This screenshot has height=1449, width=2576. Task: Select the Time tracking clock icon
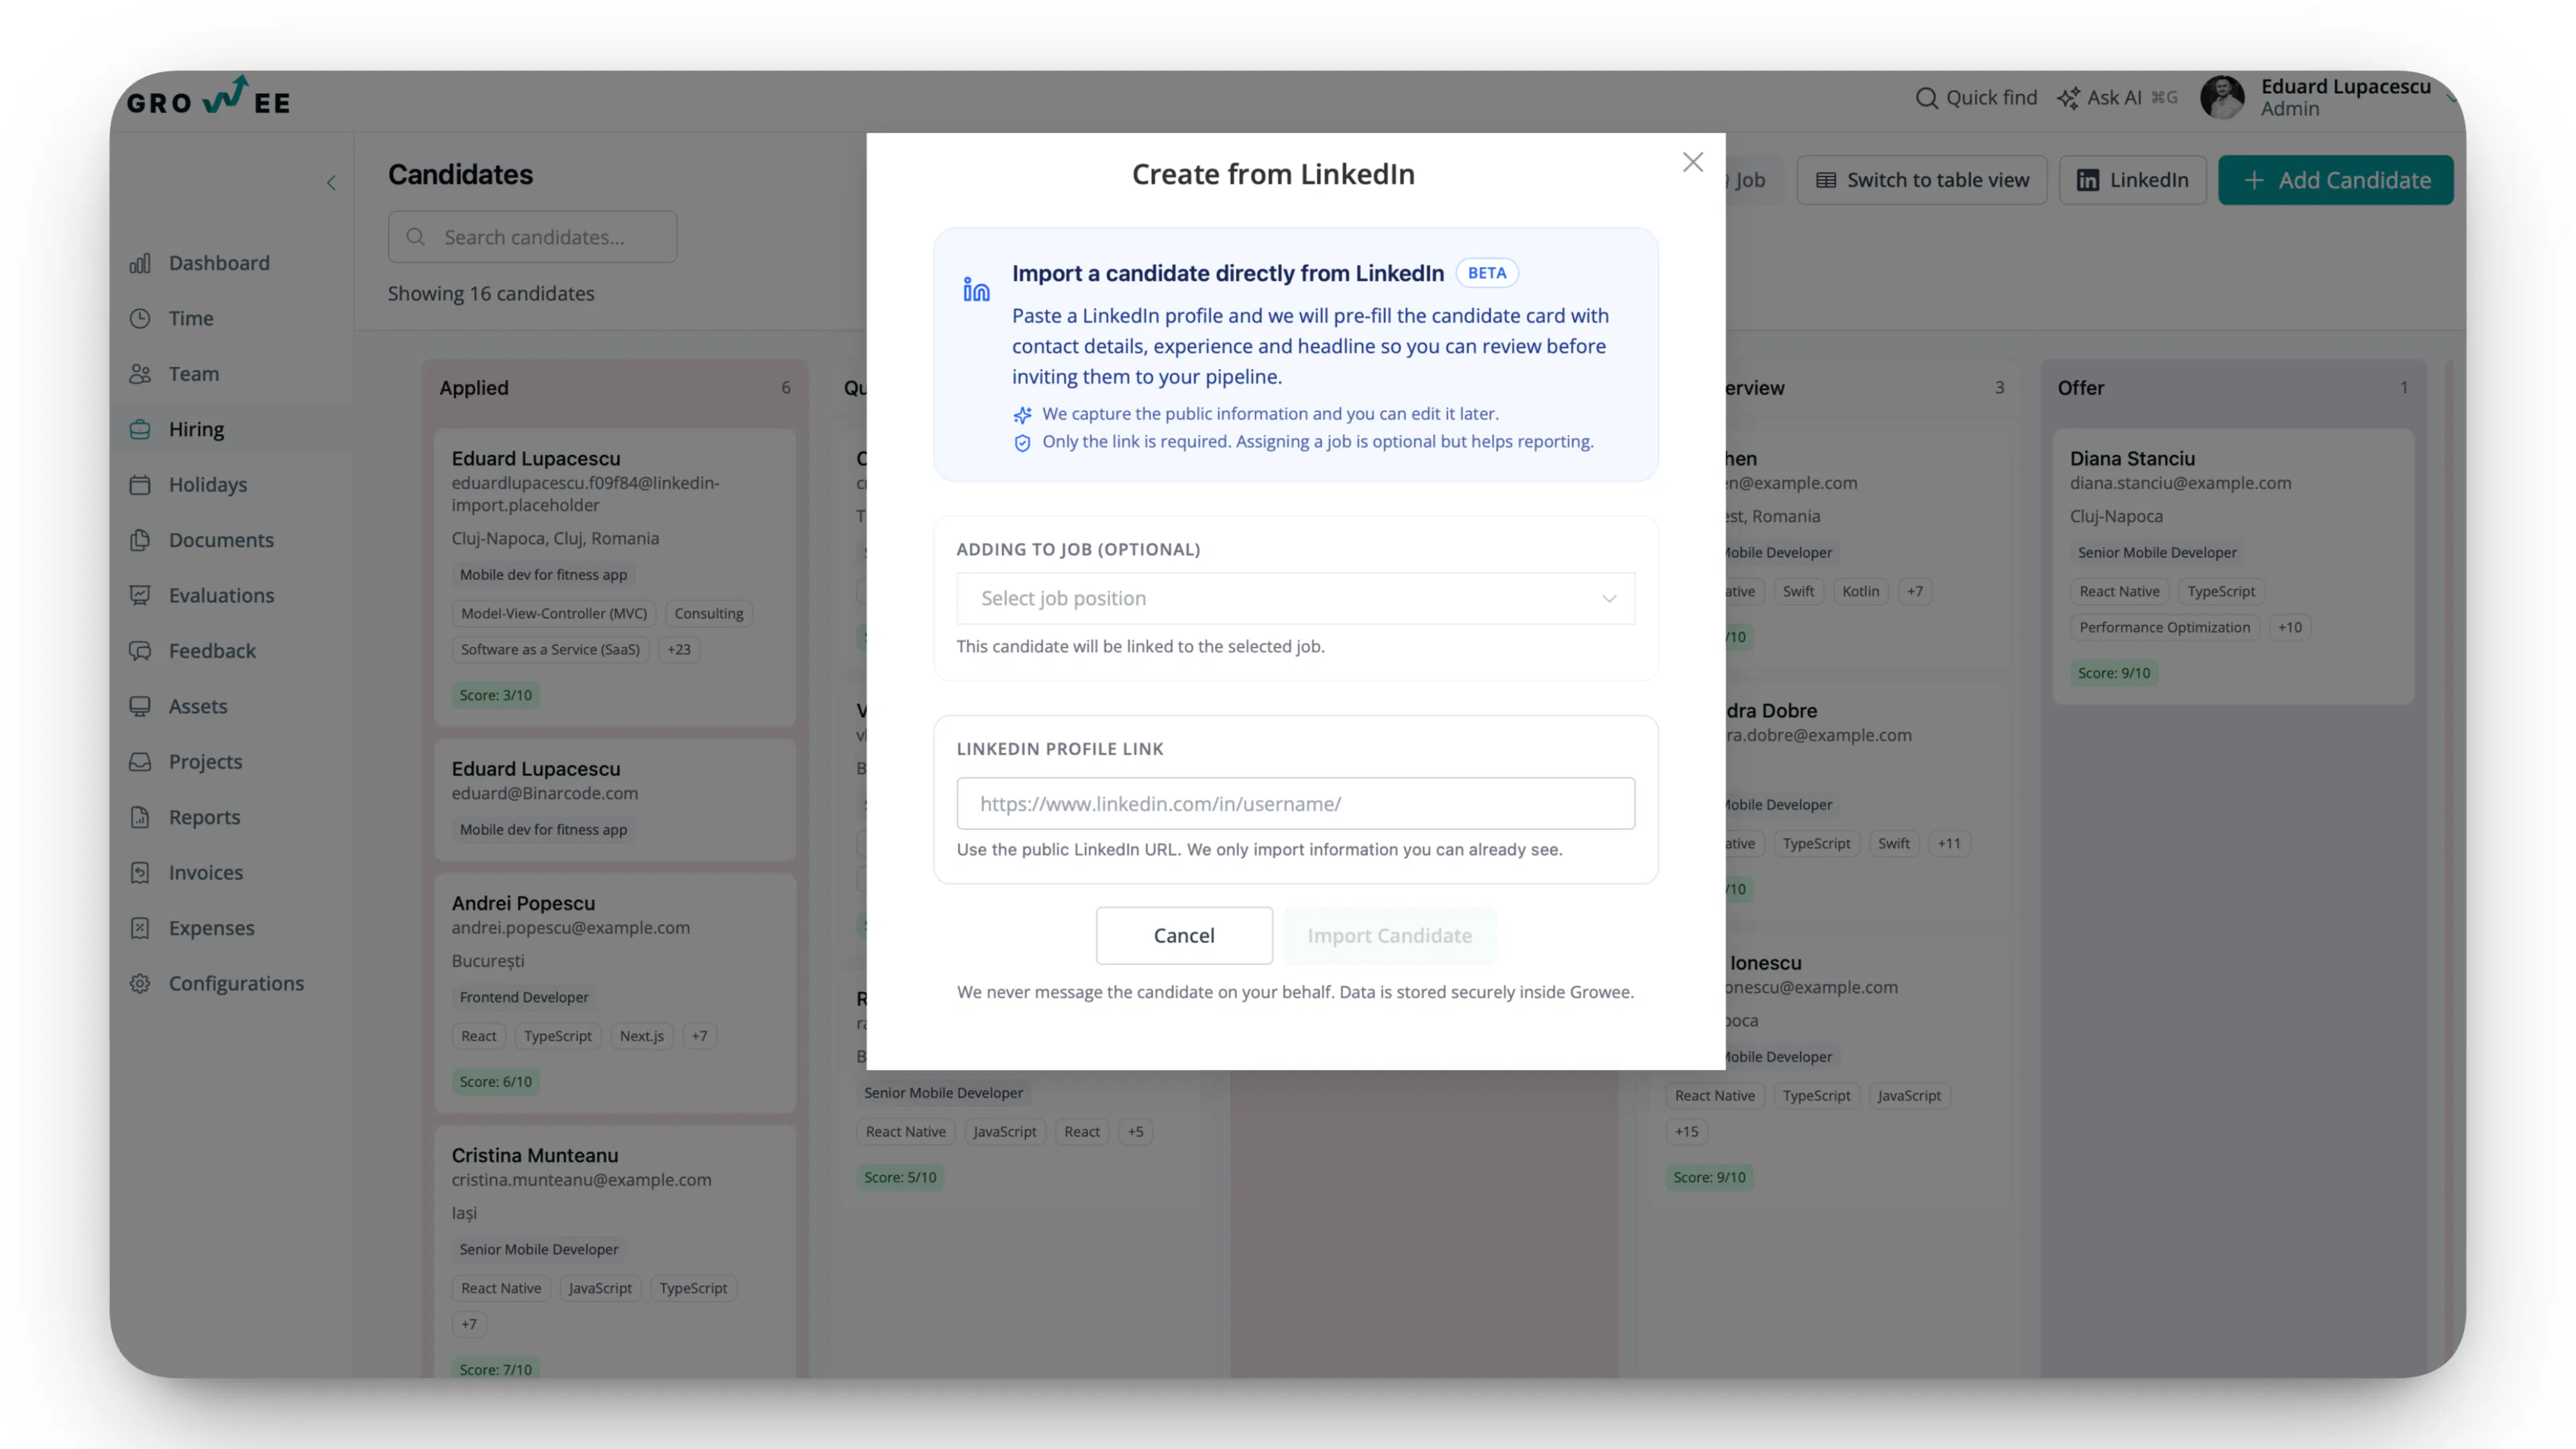pos(140,318)
